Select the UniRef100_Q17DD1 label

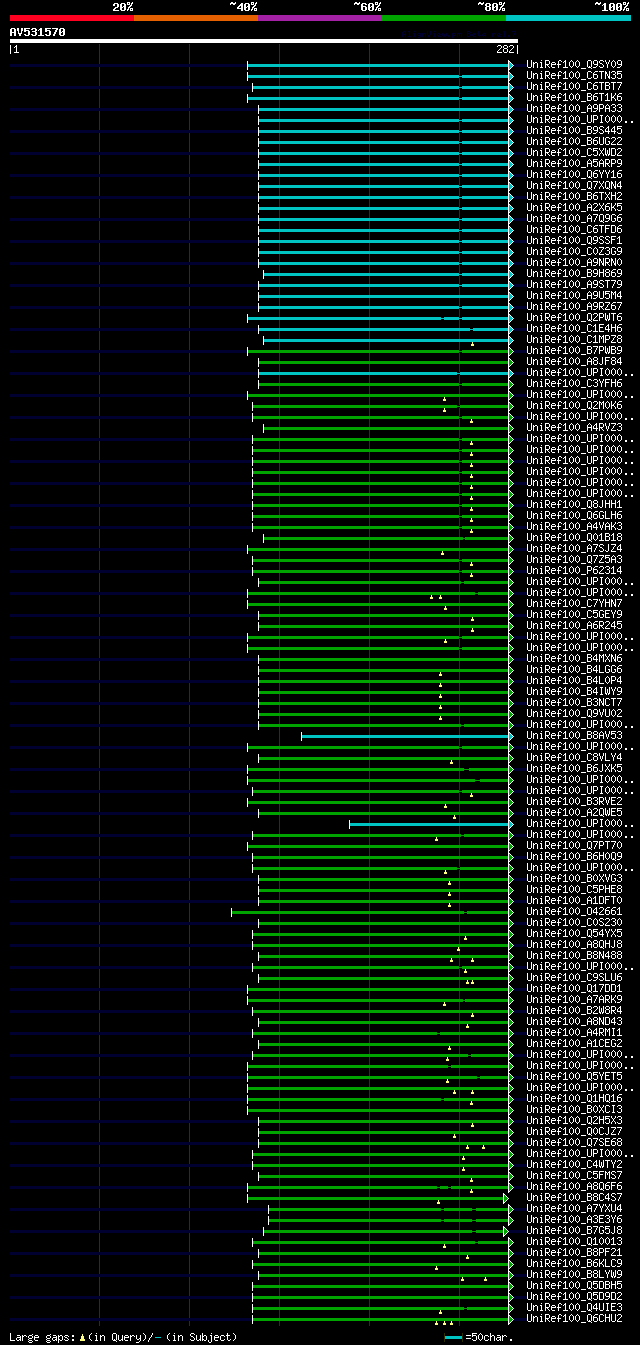click(x=574, y=988)
